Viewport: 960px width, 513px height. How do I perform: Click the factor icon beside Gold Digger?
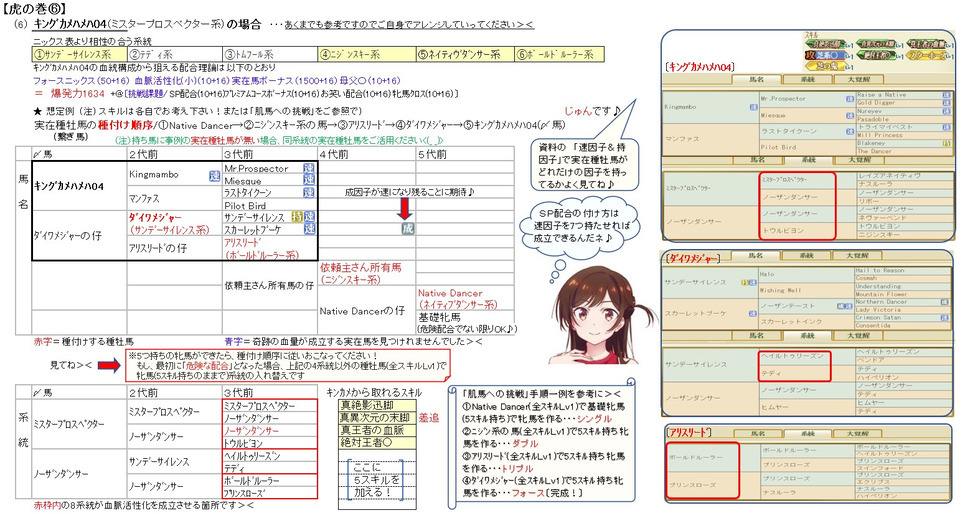click(x=947, y=103)
